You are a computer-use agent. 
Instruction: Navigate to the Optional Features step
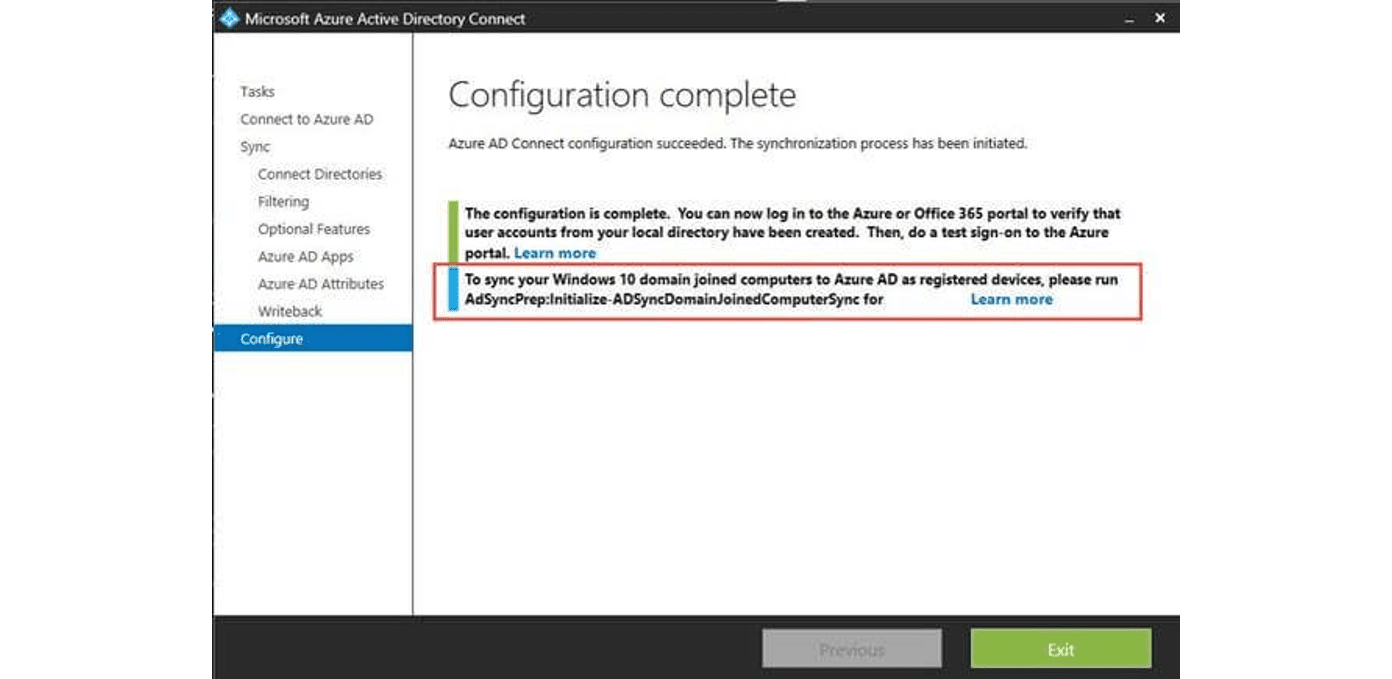coord(314,229)
